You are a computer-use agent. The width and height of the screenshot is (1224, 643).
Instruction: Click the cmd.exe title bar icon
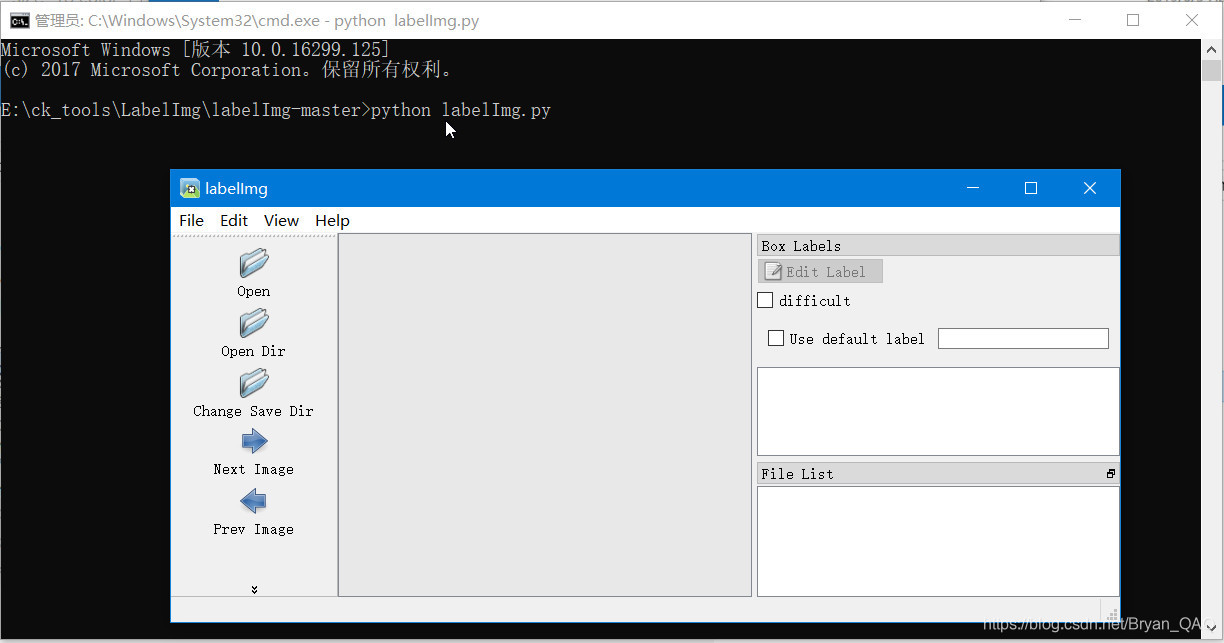pos(19,20)
